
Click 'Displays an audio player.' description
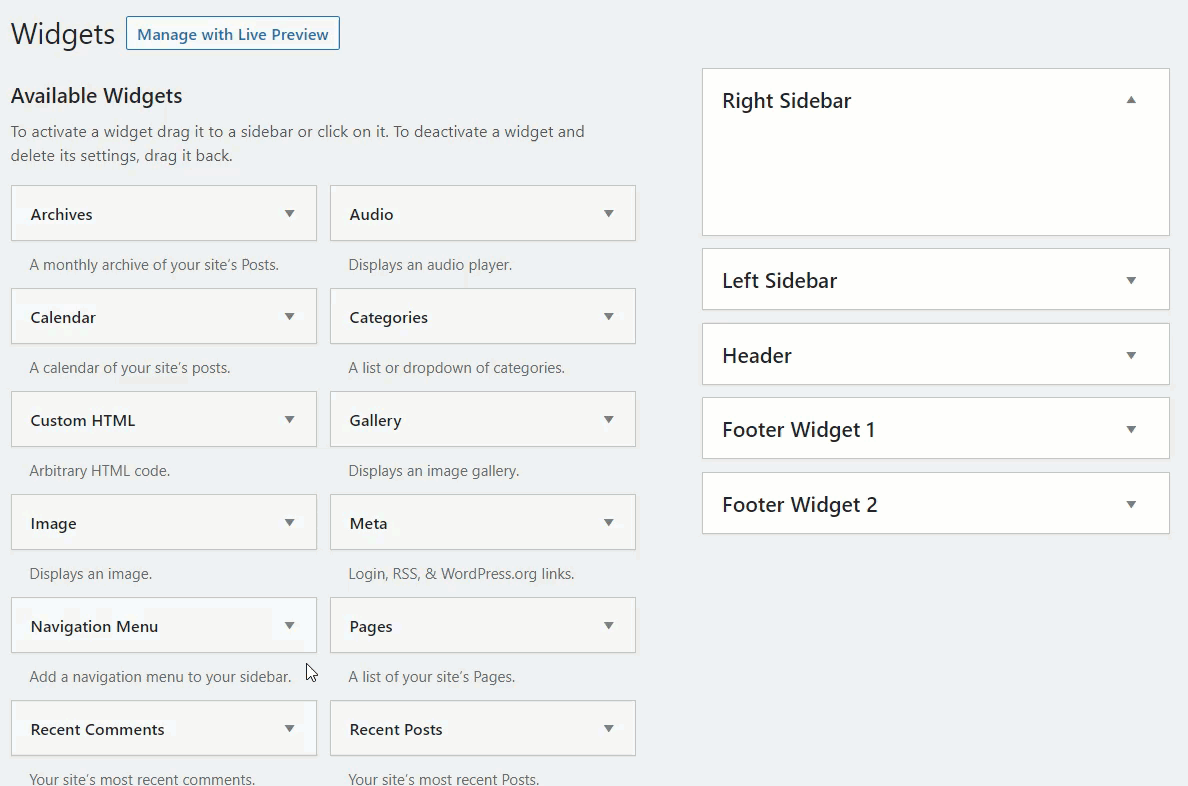[x=430, y=265]
